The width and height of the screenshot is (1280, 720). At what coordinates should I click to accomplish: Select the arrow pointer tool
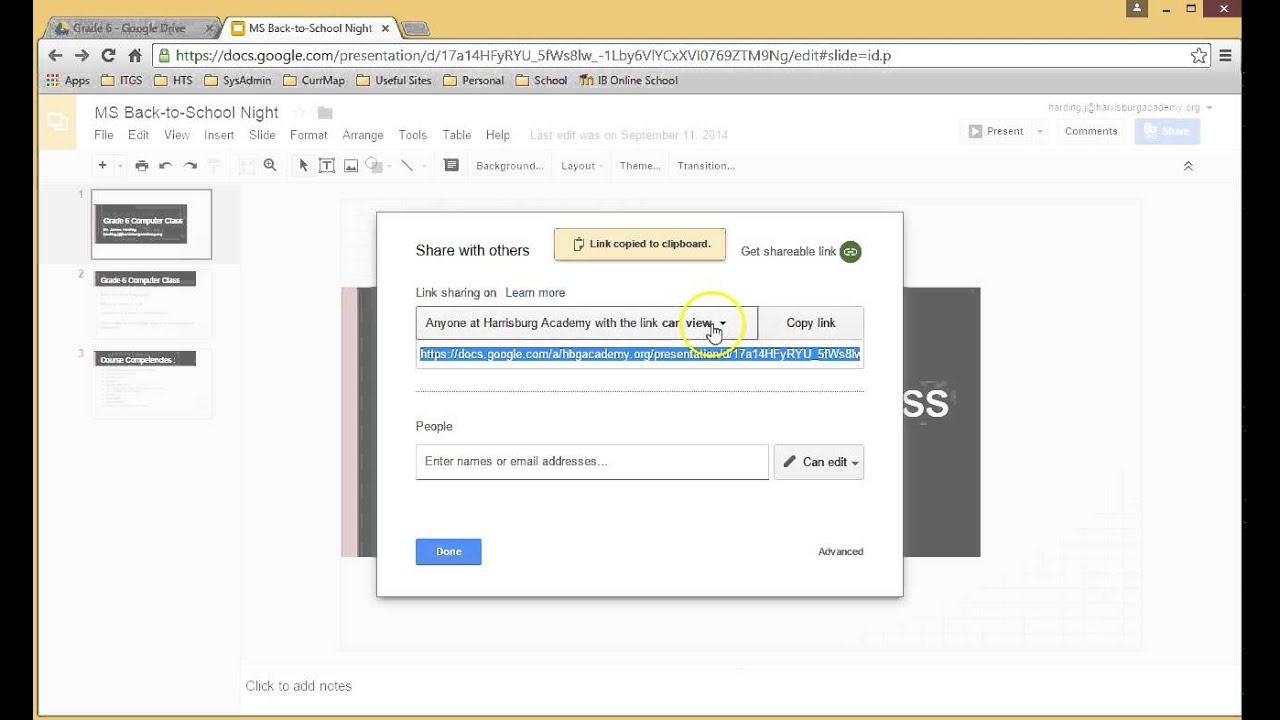(x=303, y=166)
